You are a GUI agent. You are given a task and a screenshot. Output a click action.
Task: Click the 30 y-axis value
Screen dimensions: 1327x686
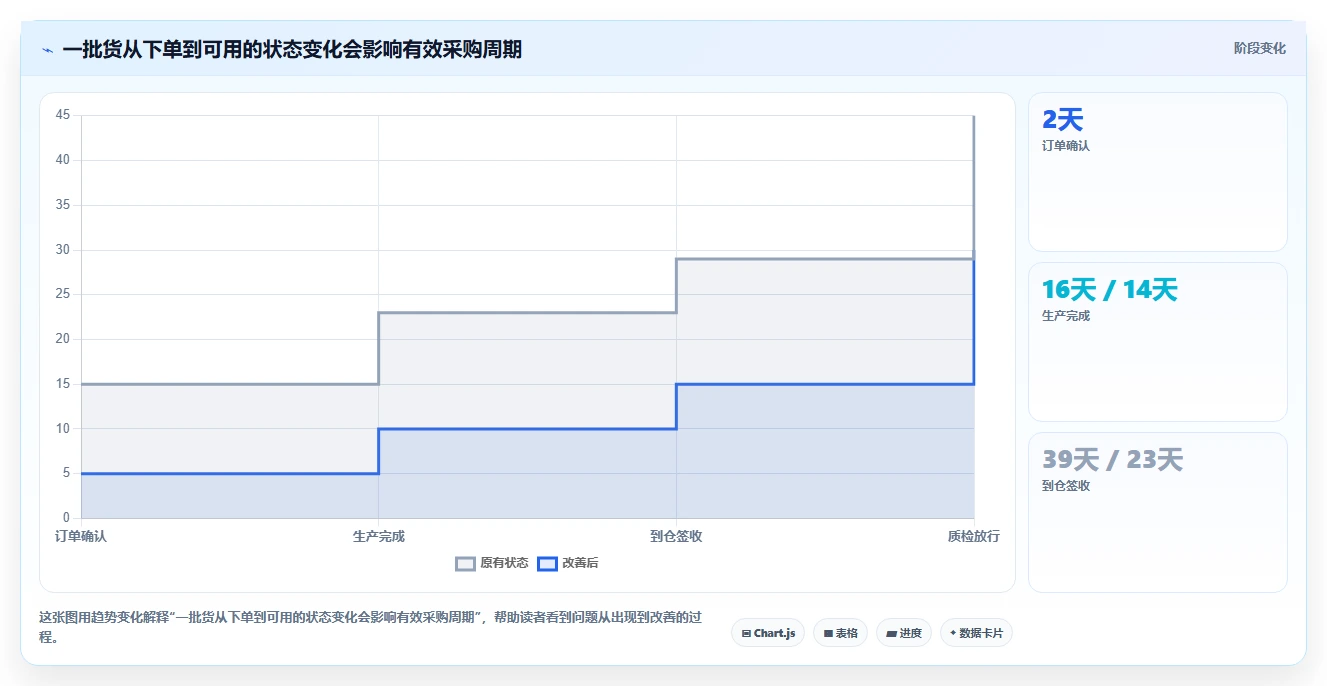click(63, 249)
